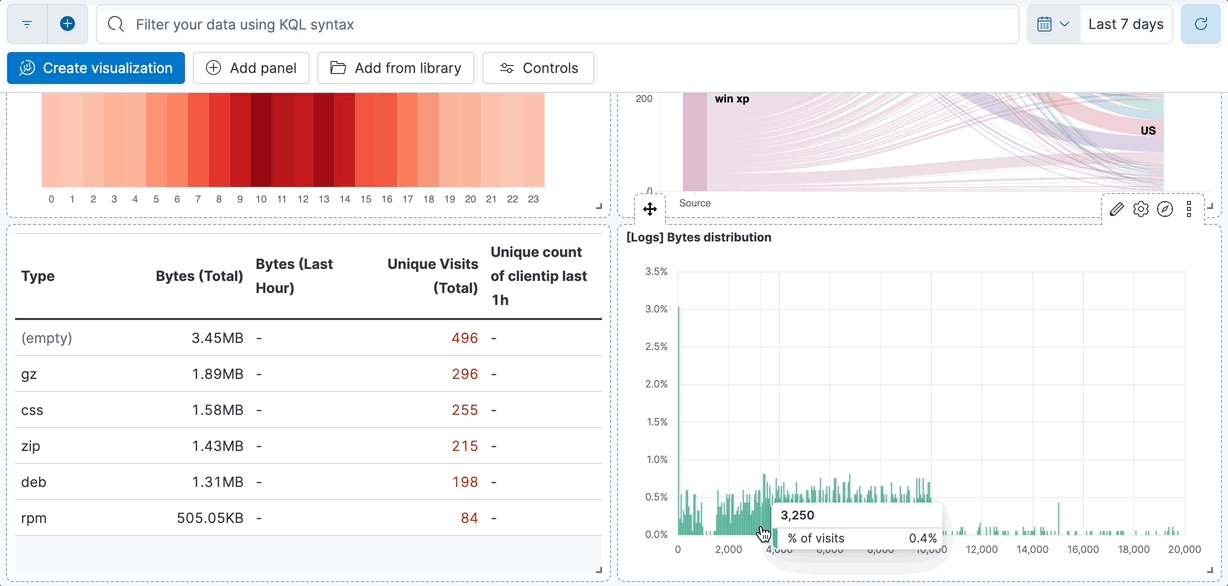Select the move handle on the Sankey panel
Screen dimensions: 1228x586
(x=650, y=209)
